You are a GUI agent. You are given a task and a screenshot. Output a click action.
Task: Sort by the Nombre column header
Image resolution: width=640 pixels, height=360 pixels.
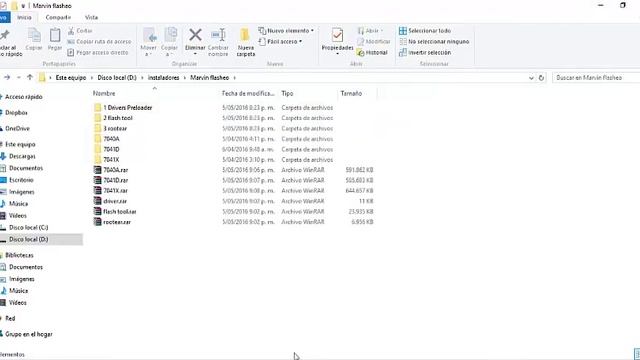tap(104, 93)
